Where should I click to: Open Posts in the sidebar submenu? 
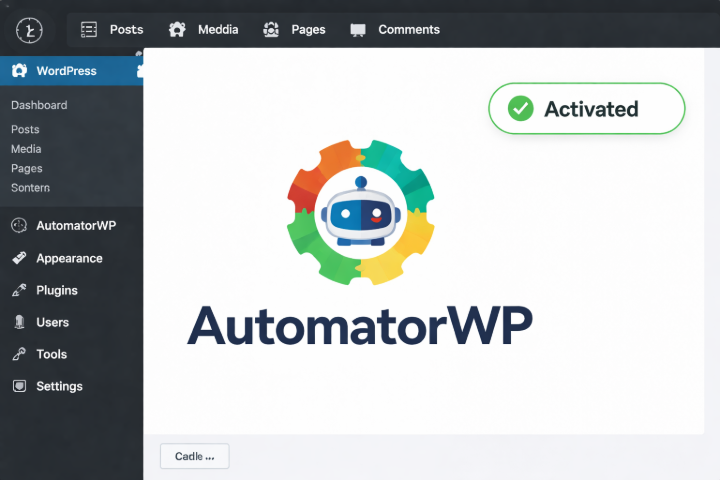(x=25, y=129)
